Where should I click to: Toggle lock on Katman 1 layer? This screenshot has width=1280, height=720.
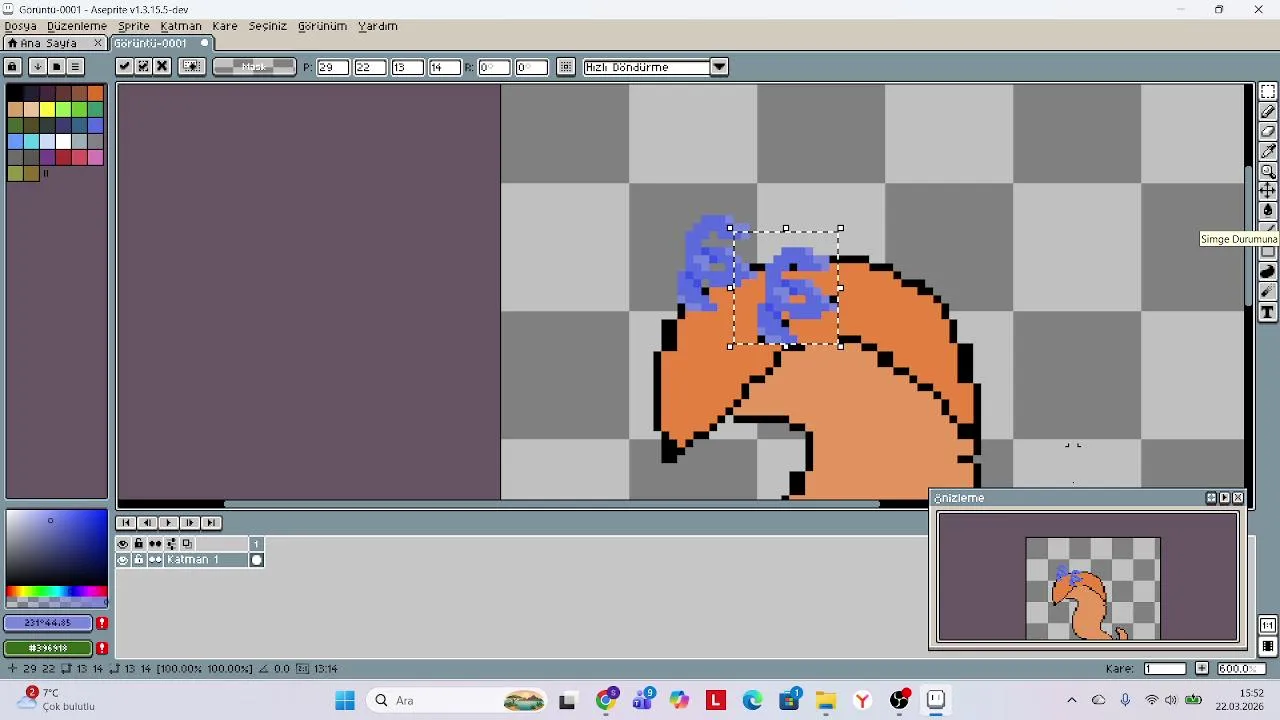pyautogui.click(x=139, y=560)
